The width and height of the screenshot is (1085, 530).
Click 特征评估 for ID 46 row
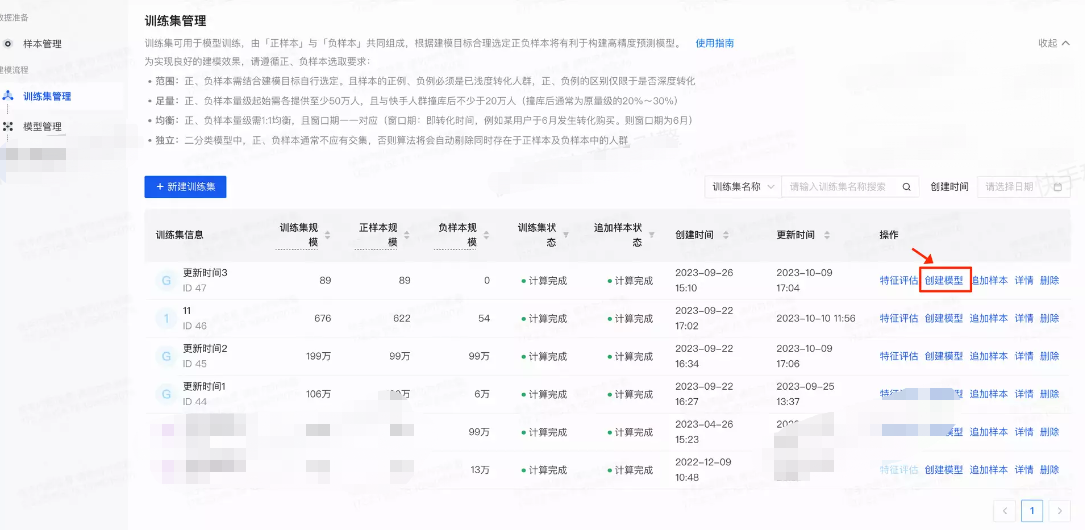(899, 318)
